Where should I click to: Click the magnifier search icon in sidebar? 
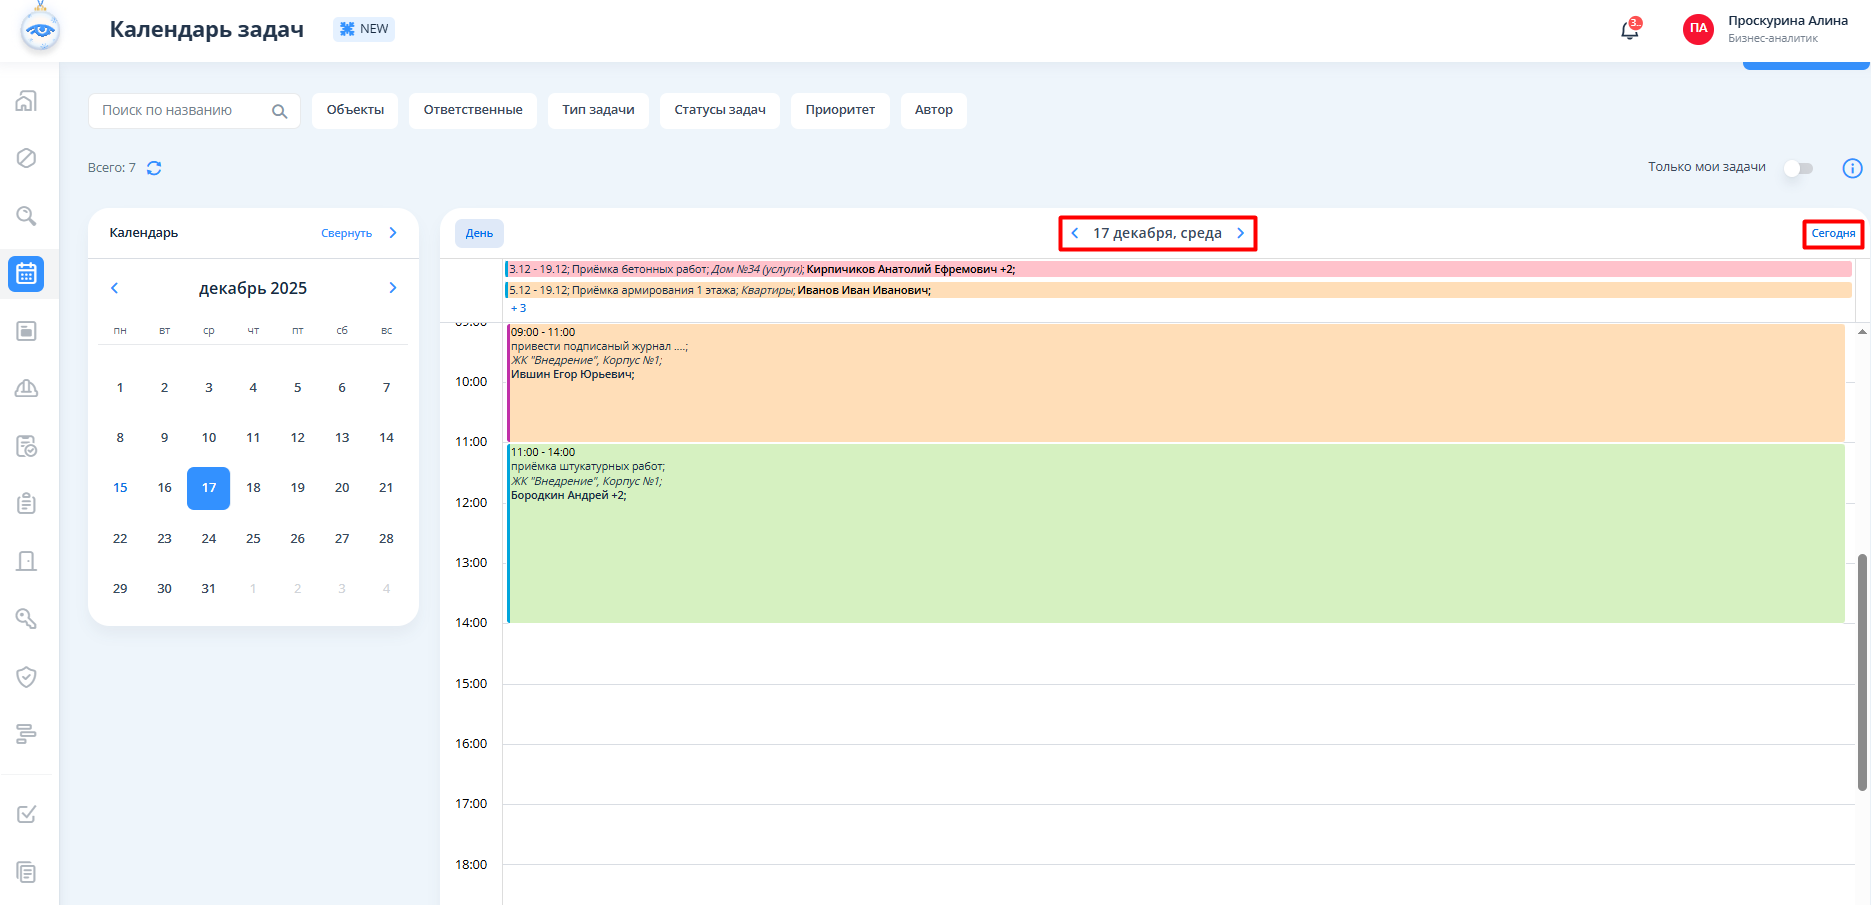coord(27,216)
